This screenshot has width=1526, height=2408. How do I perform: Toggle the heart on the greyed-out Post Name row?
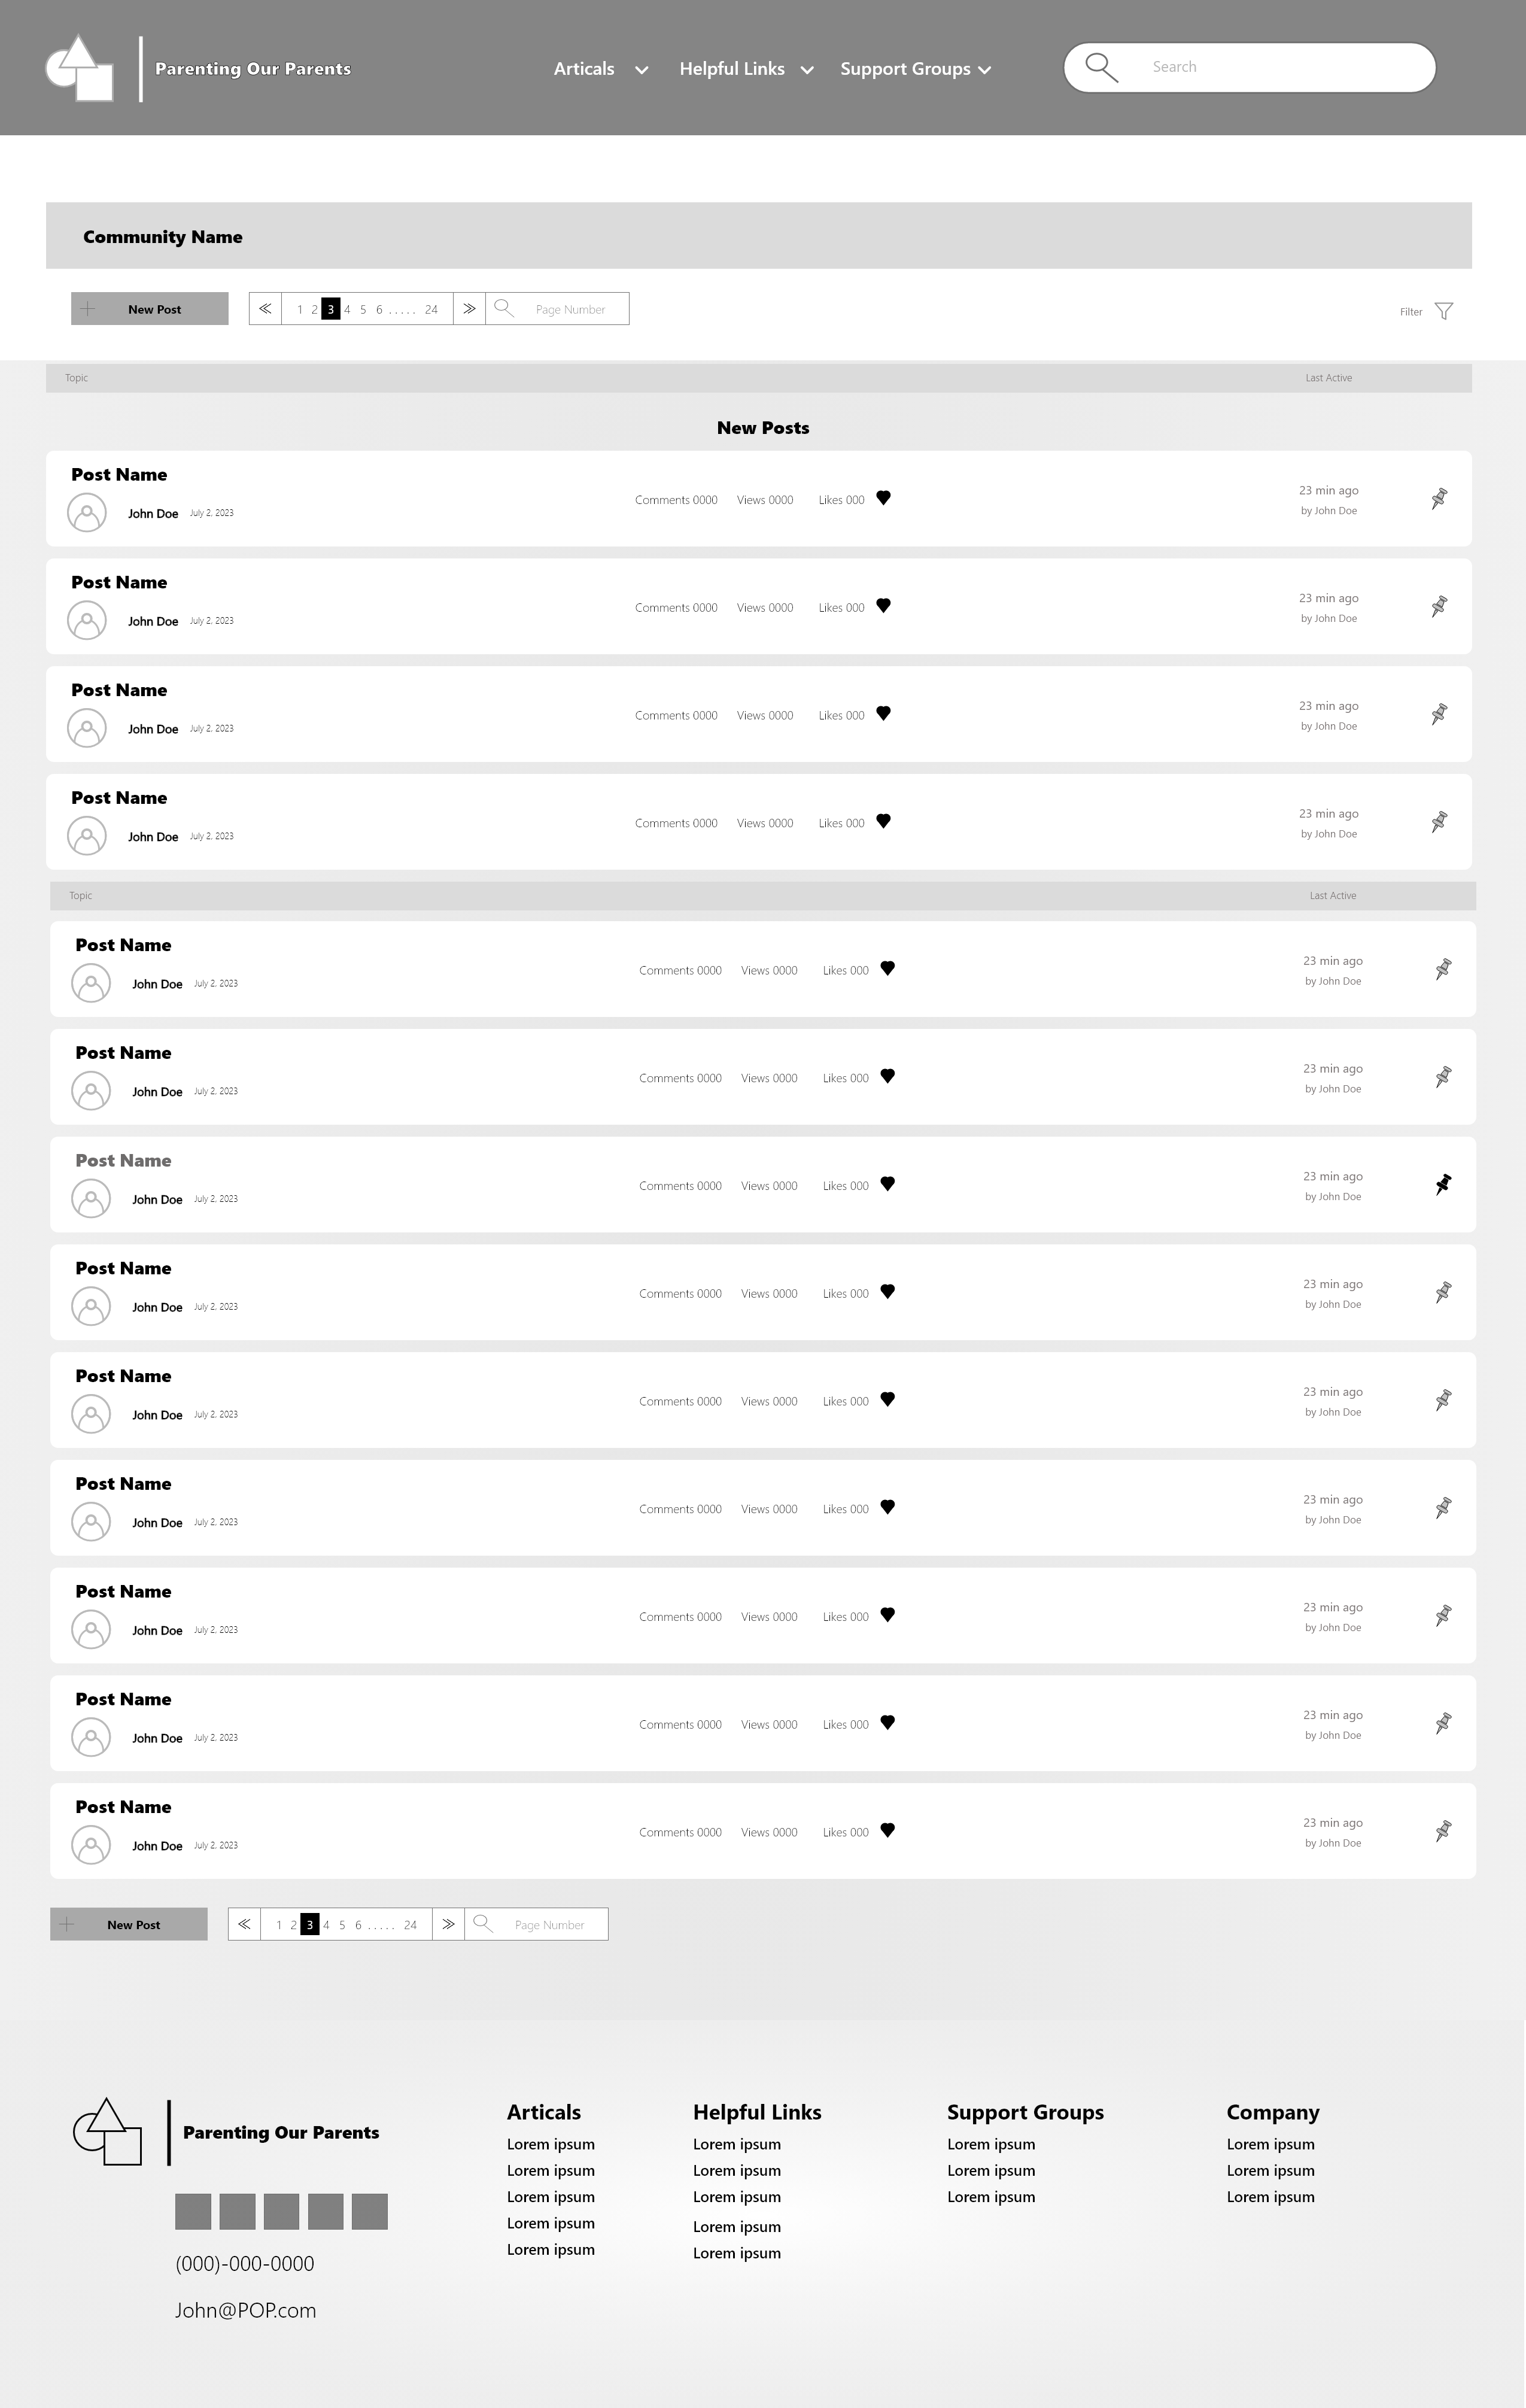[887, 1184]
